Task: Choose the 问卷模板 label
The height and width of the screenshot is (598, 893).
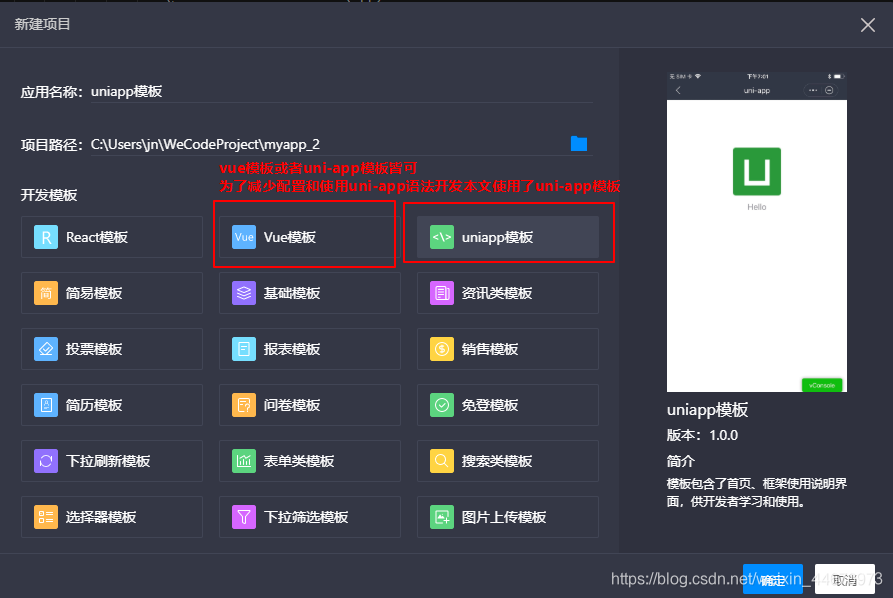Action: pyautogui.click(x=292, y=405)
